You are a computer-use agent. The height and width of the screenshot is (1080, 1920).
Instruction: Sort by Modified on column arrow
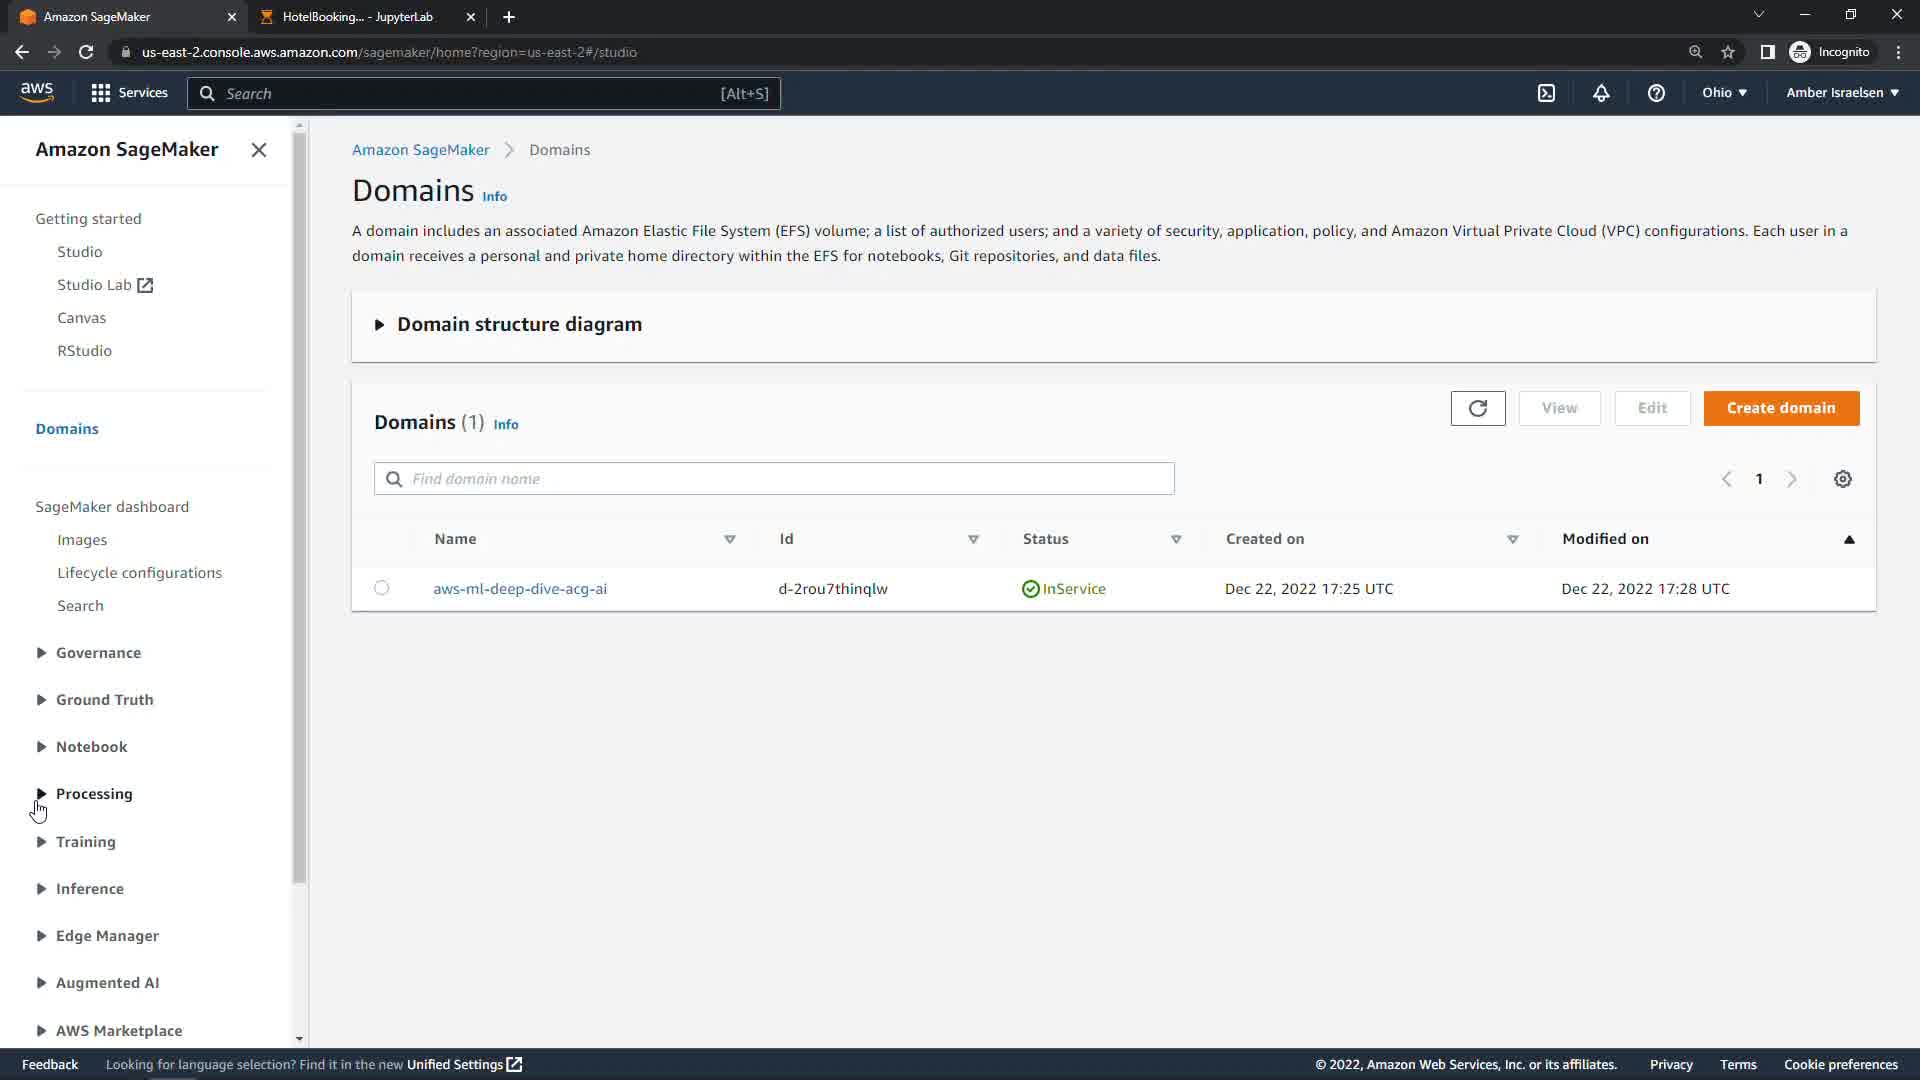(x=1848, y=539)
